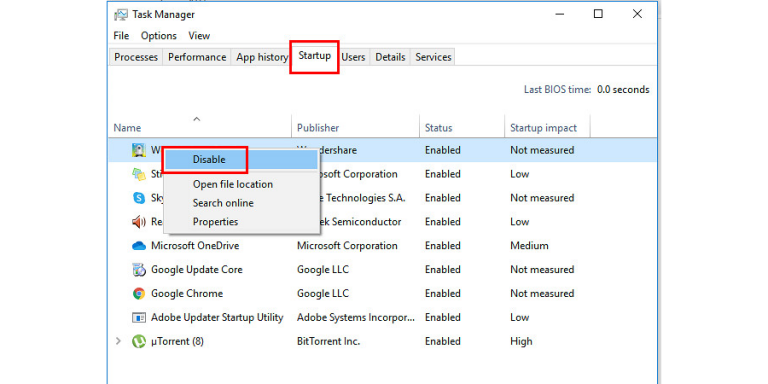Select the Skype app icon

(139, 198)
